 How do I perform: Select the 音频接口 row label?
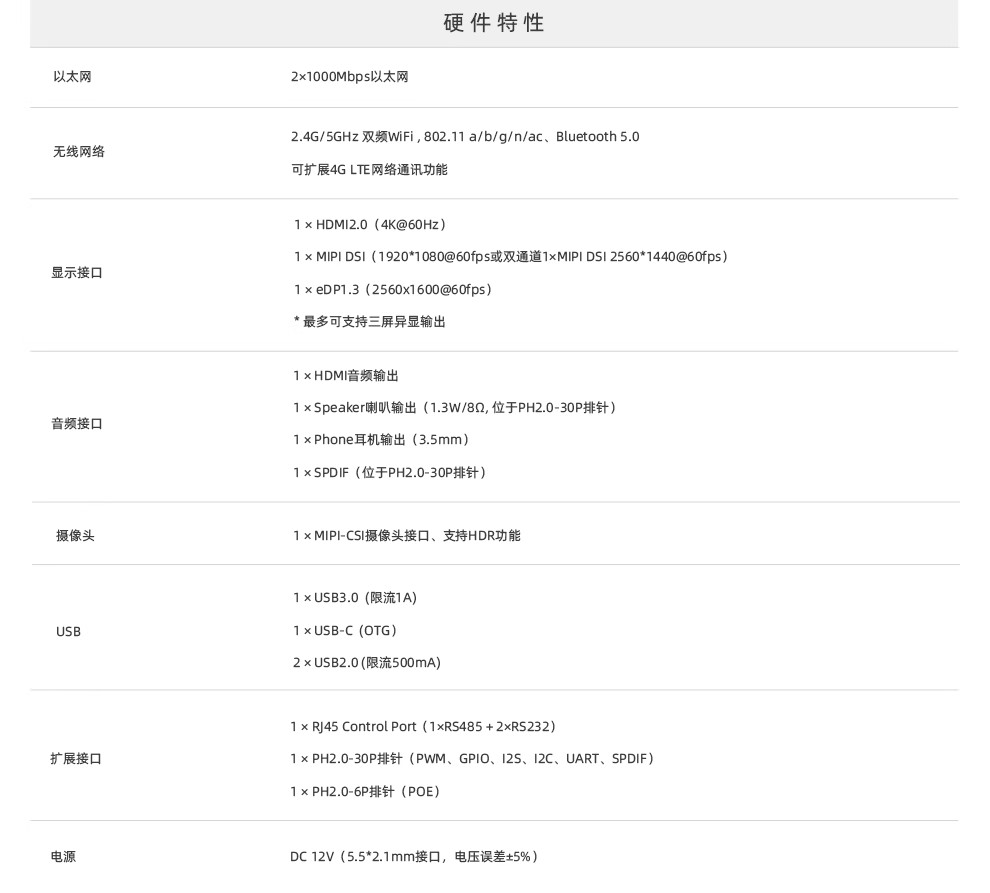tap(77, 424)
